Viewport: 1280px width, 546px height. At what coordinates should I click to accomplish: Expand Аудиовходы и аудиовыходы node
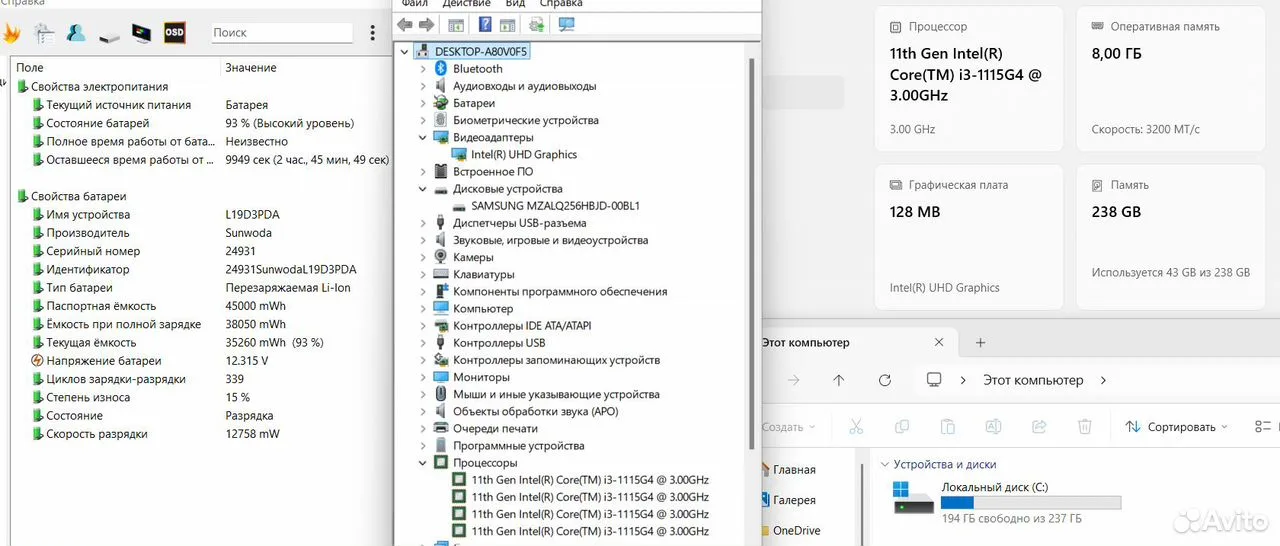tap(423, 86)
